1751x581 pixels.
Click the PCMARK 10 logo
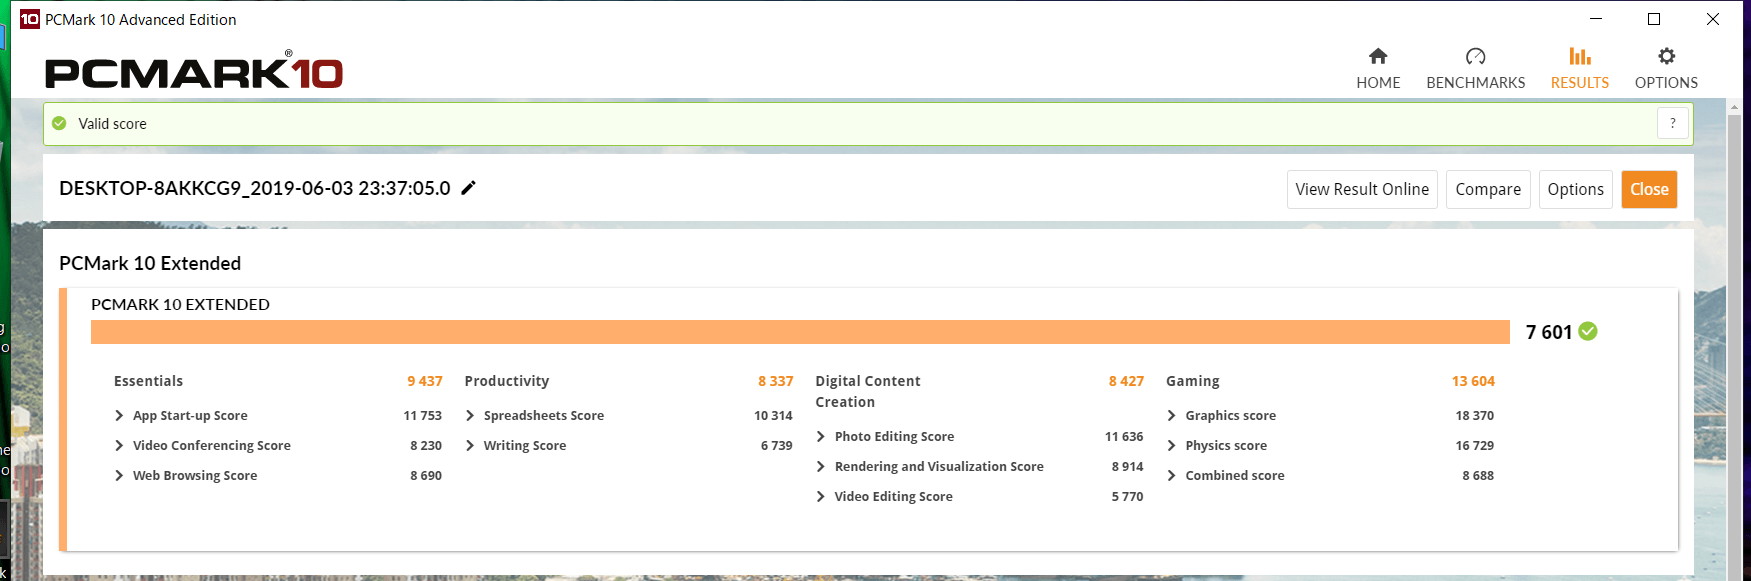pyautogui.click(x=194, y=70)
